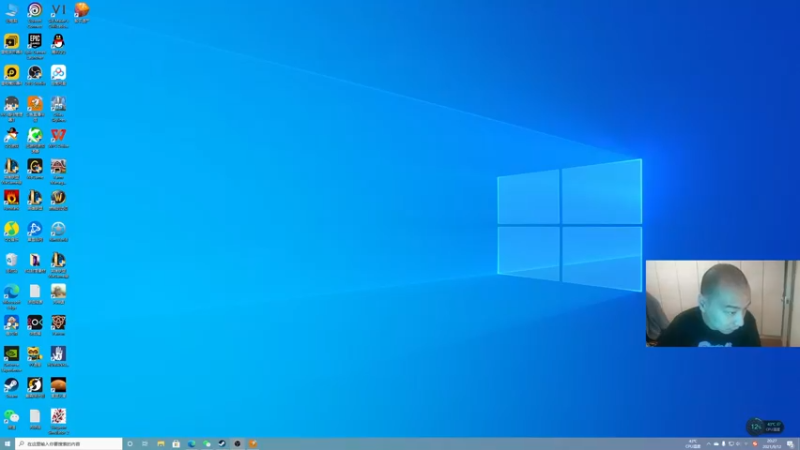Open the notification center icon
This screenshot has width=800, height=450.
pos(790,444)
